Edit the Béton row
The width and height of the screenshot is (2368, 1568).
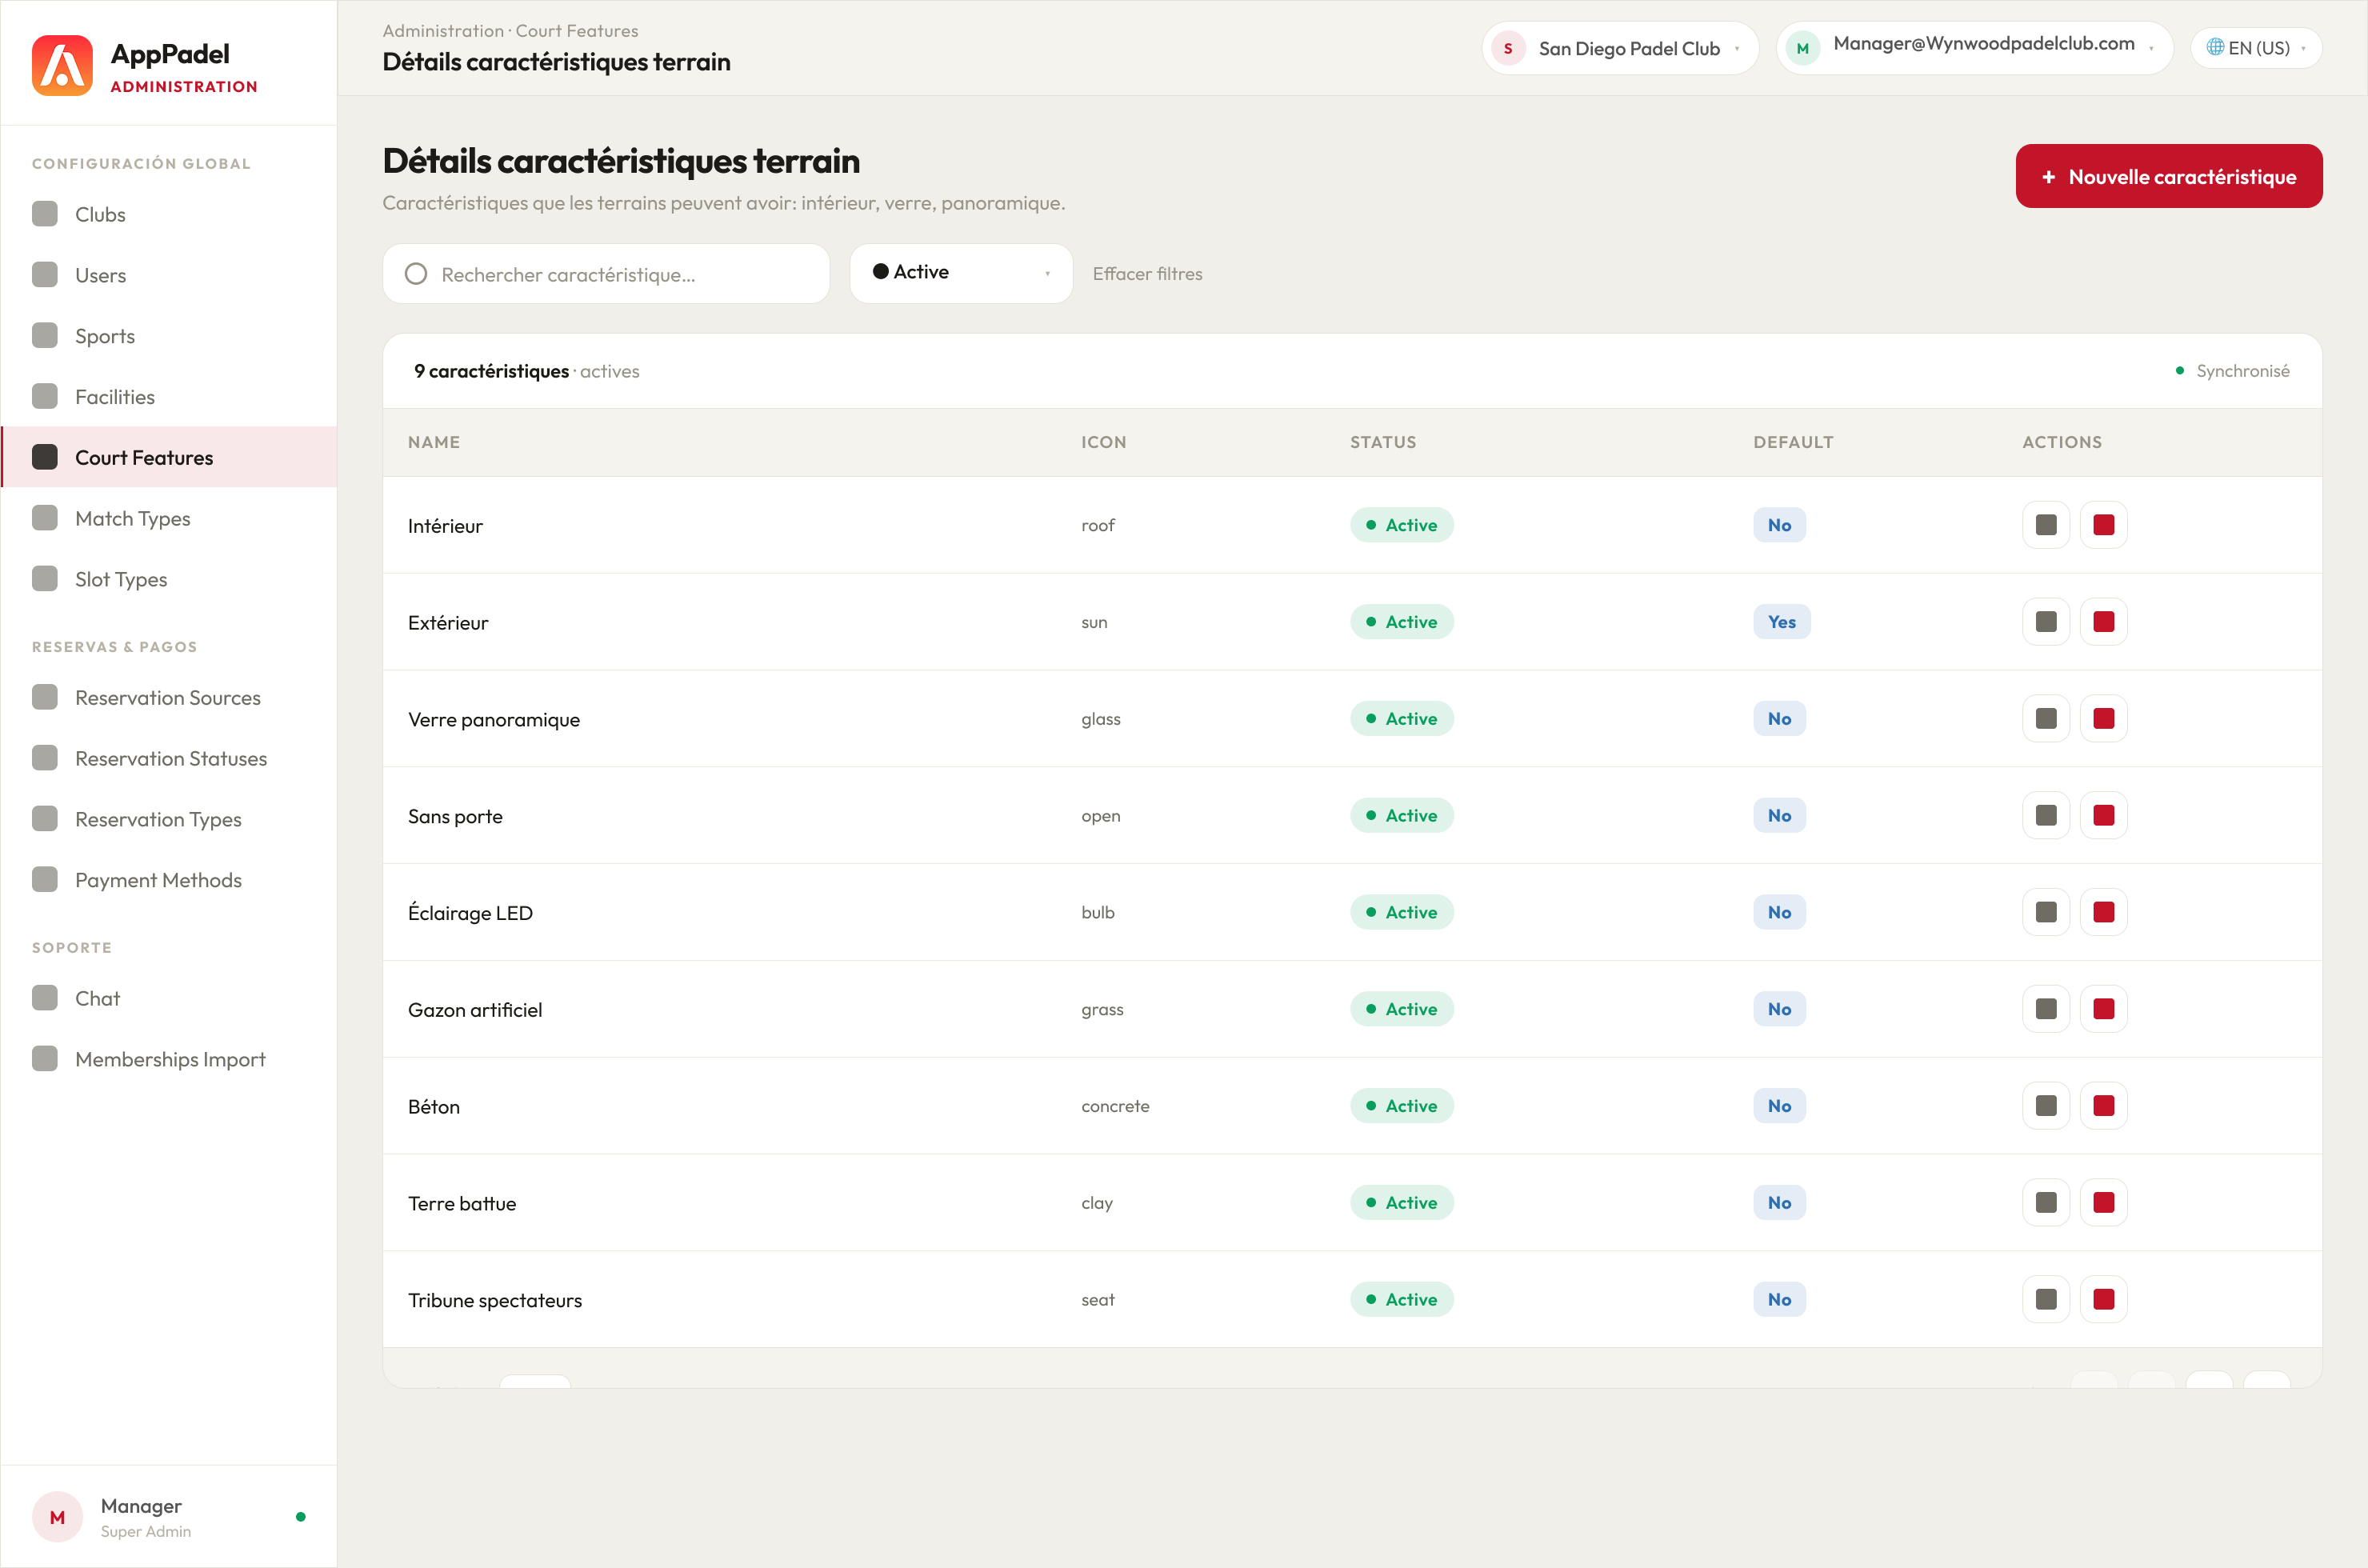pos(2046,1106)
